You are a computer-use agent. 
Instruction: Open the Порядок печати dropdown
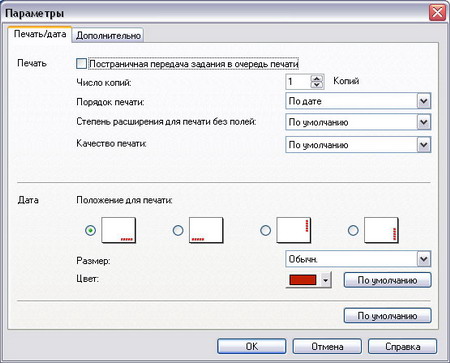[358, 101]
